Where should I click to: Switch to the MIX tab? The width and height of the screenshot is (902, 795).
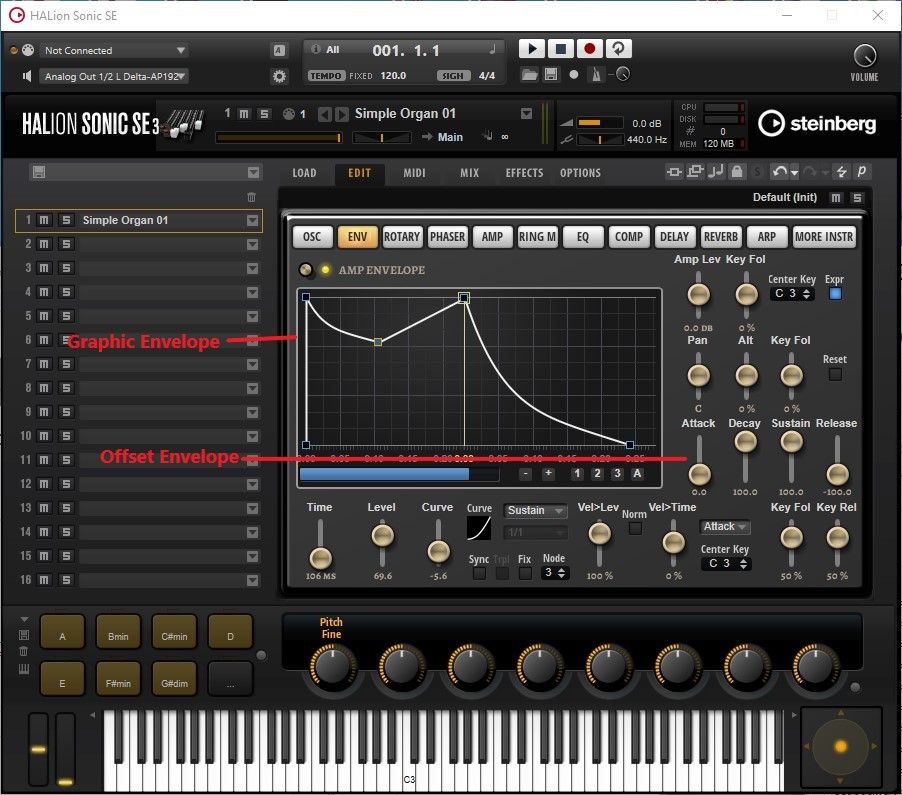(x=469, y=173)
